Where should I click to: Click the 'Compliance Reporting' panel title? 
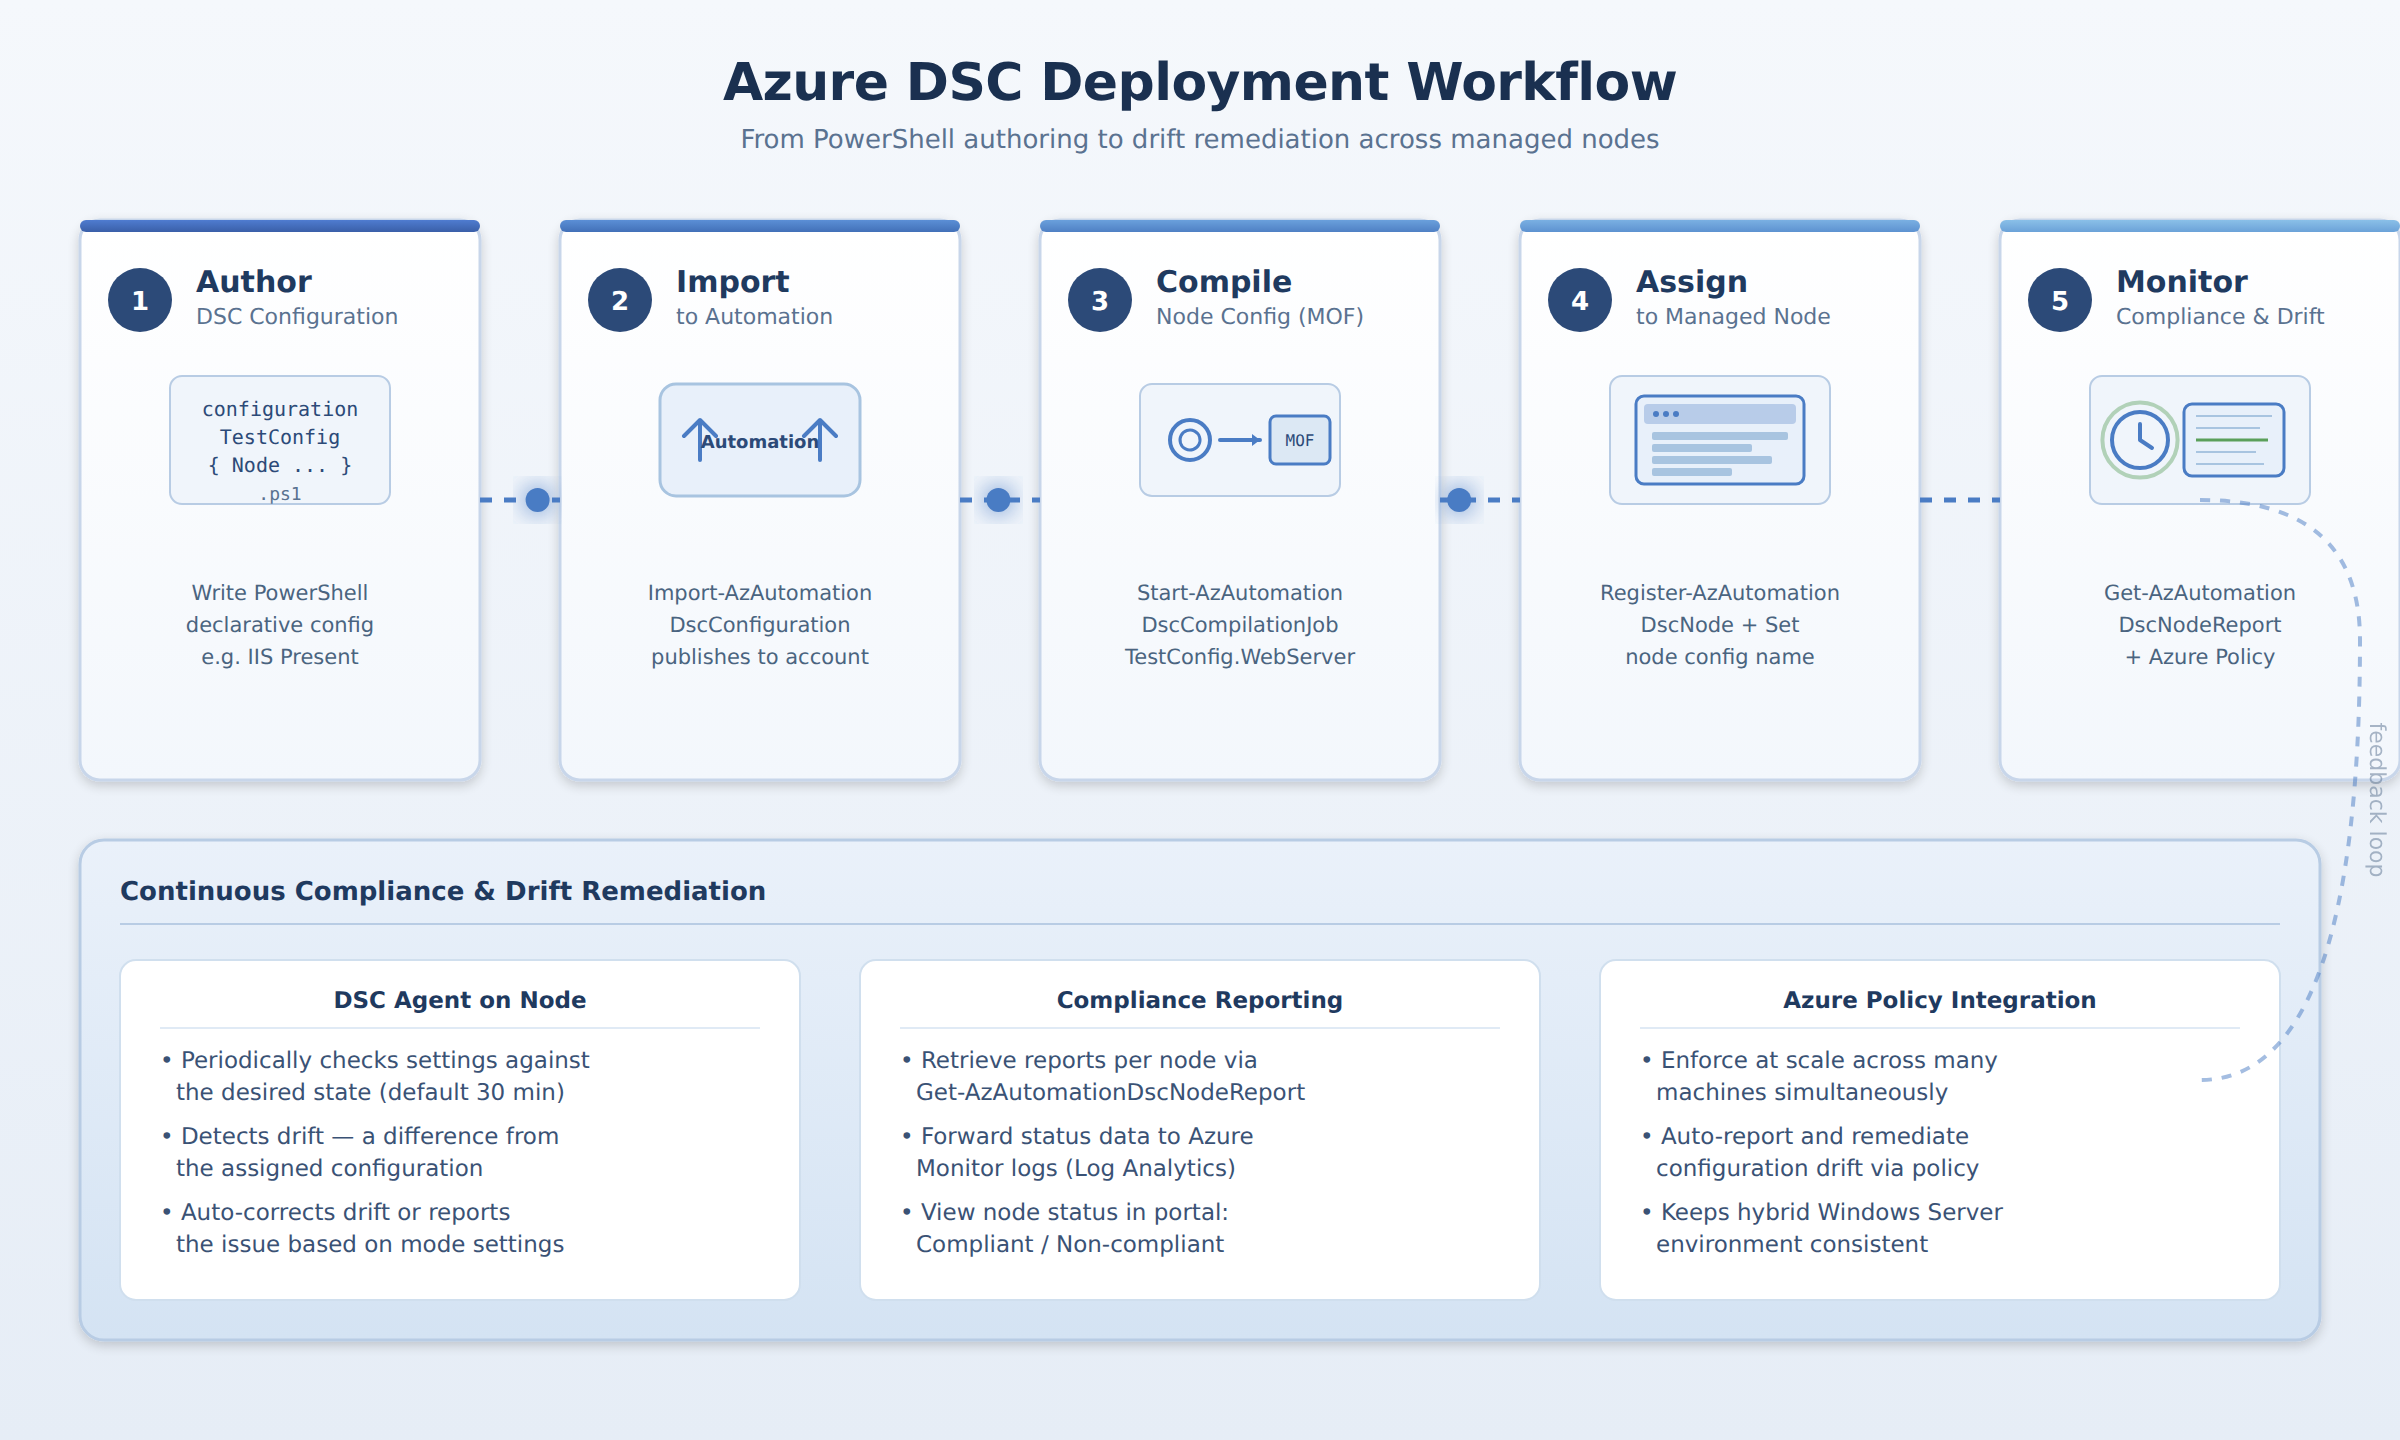(1200, 1000)
